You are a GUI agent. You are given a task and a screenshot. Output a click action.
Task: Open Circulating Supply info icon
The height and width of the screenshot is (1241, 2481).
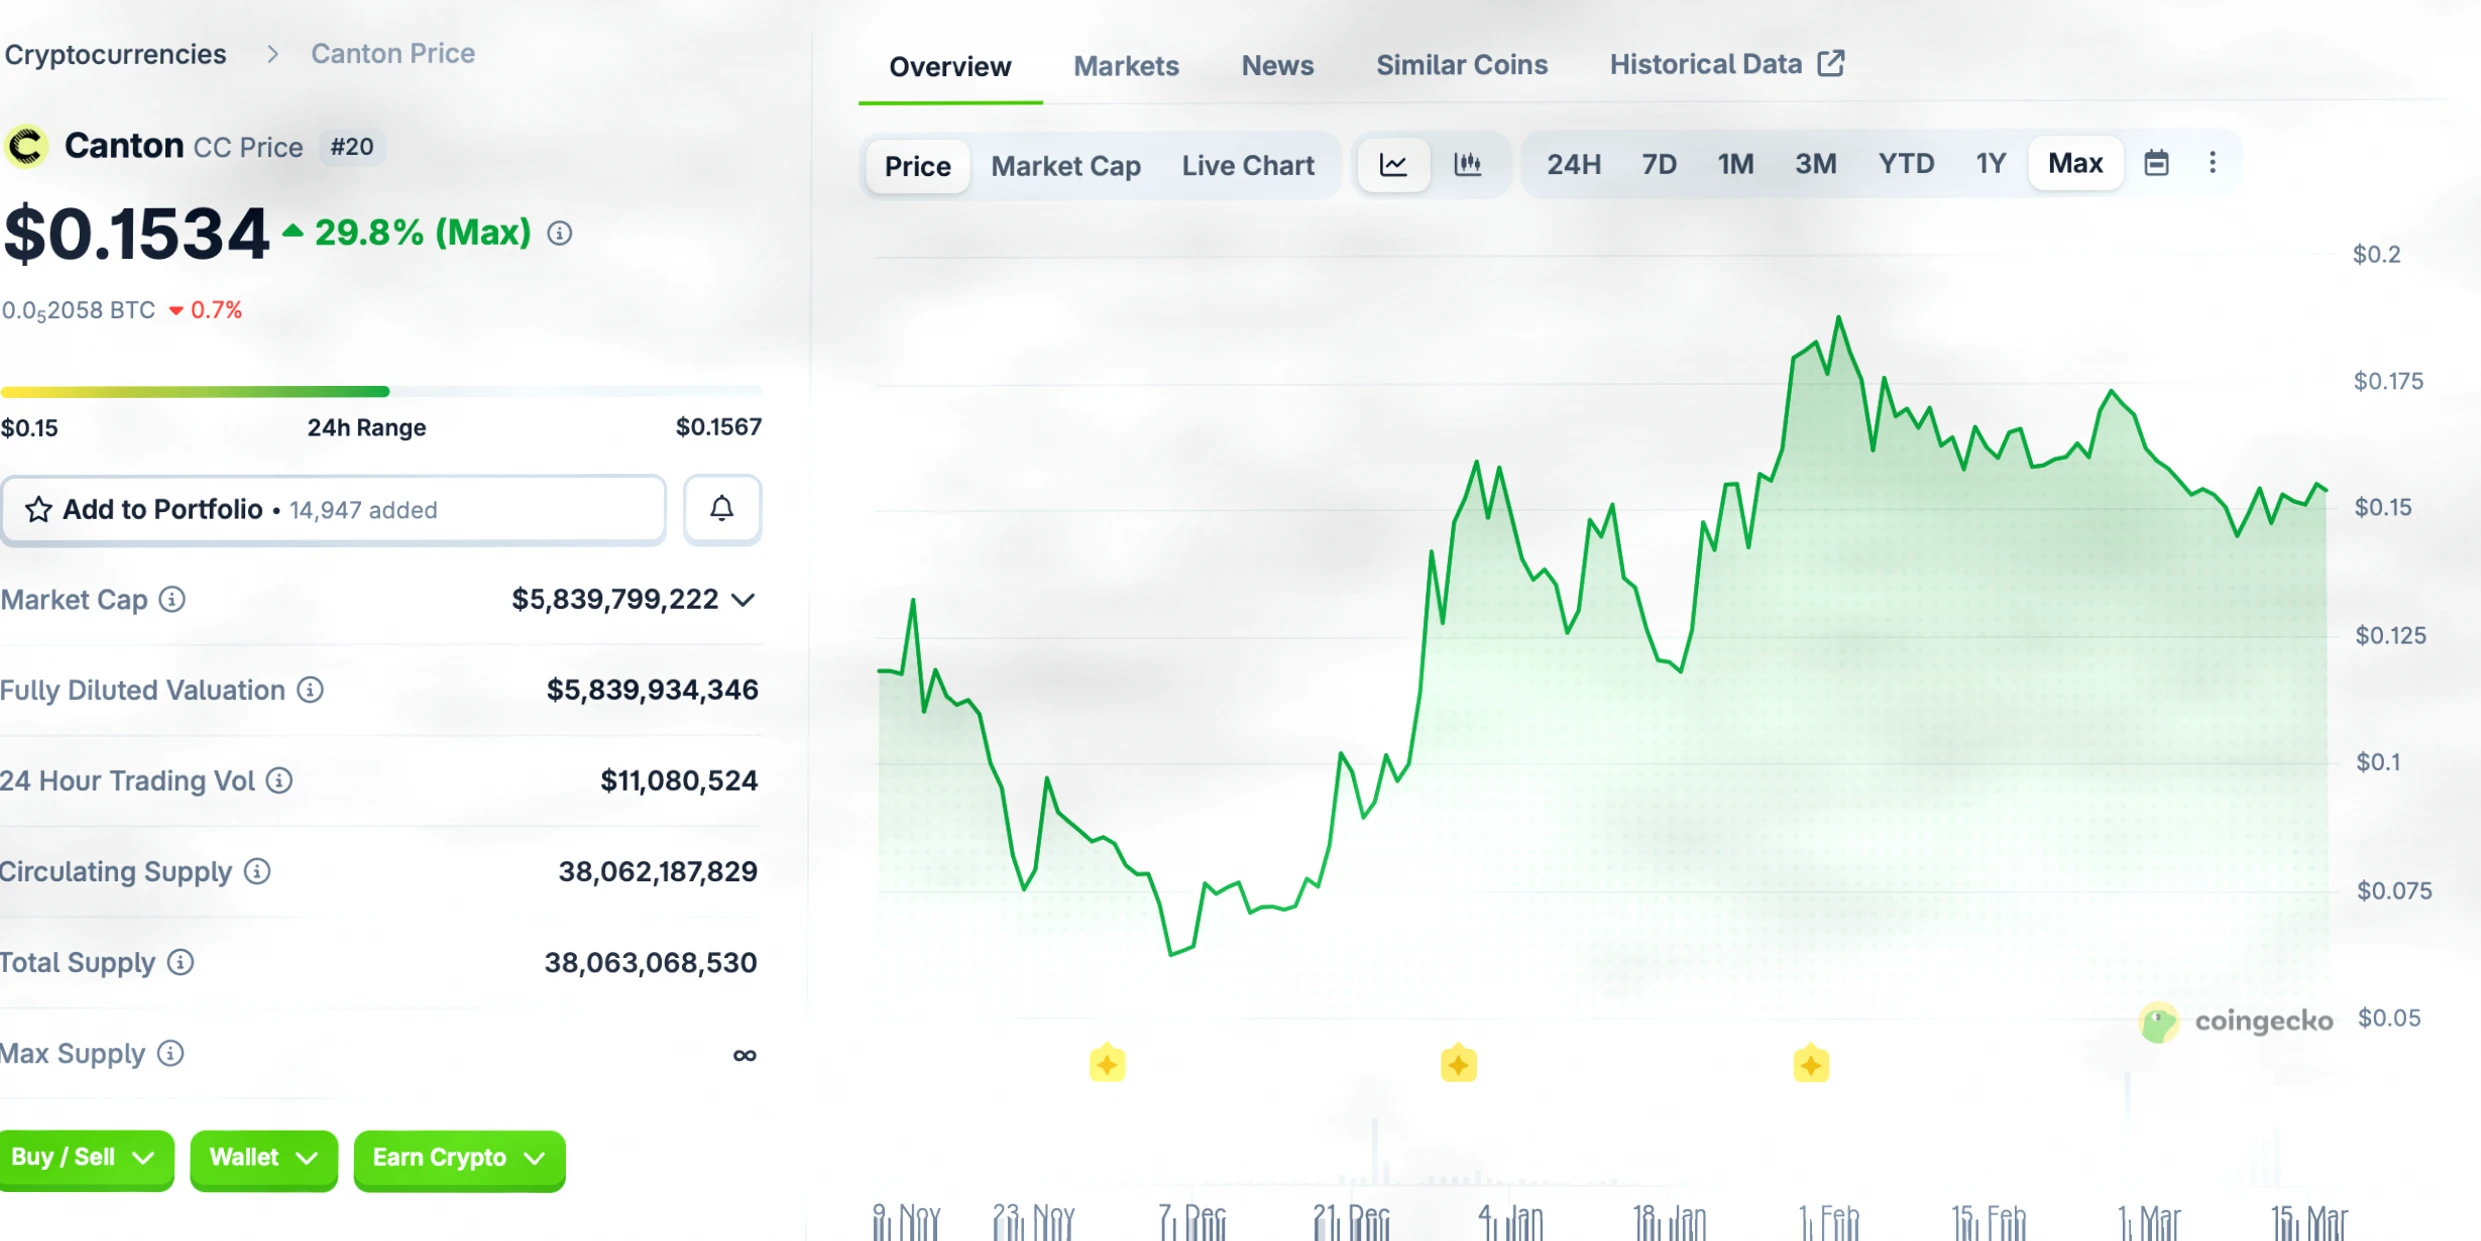[x=257, y=871]
